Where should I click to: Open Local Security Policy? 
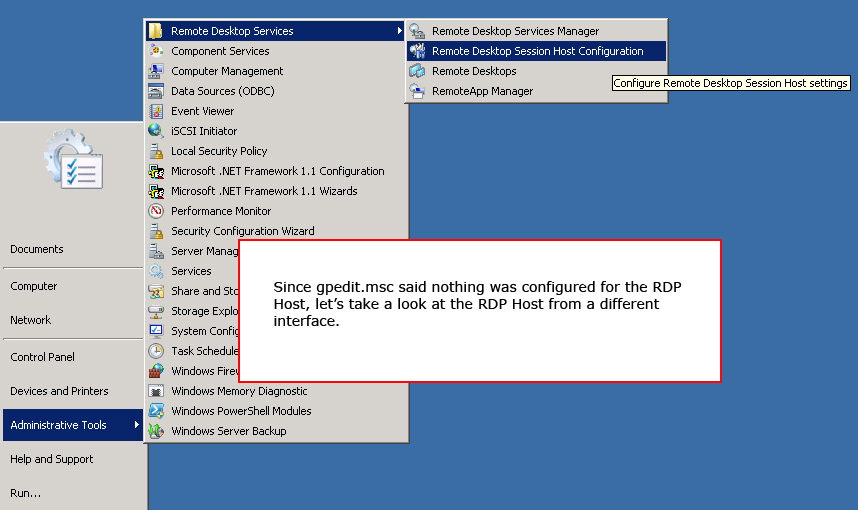tap(276, 151)
